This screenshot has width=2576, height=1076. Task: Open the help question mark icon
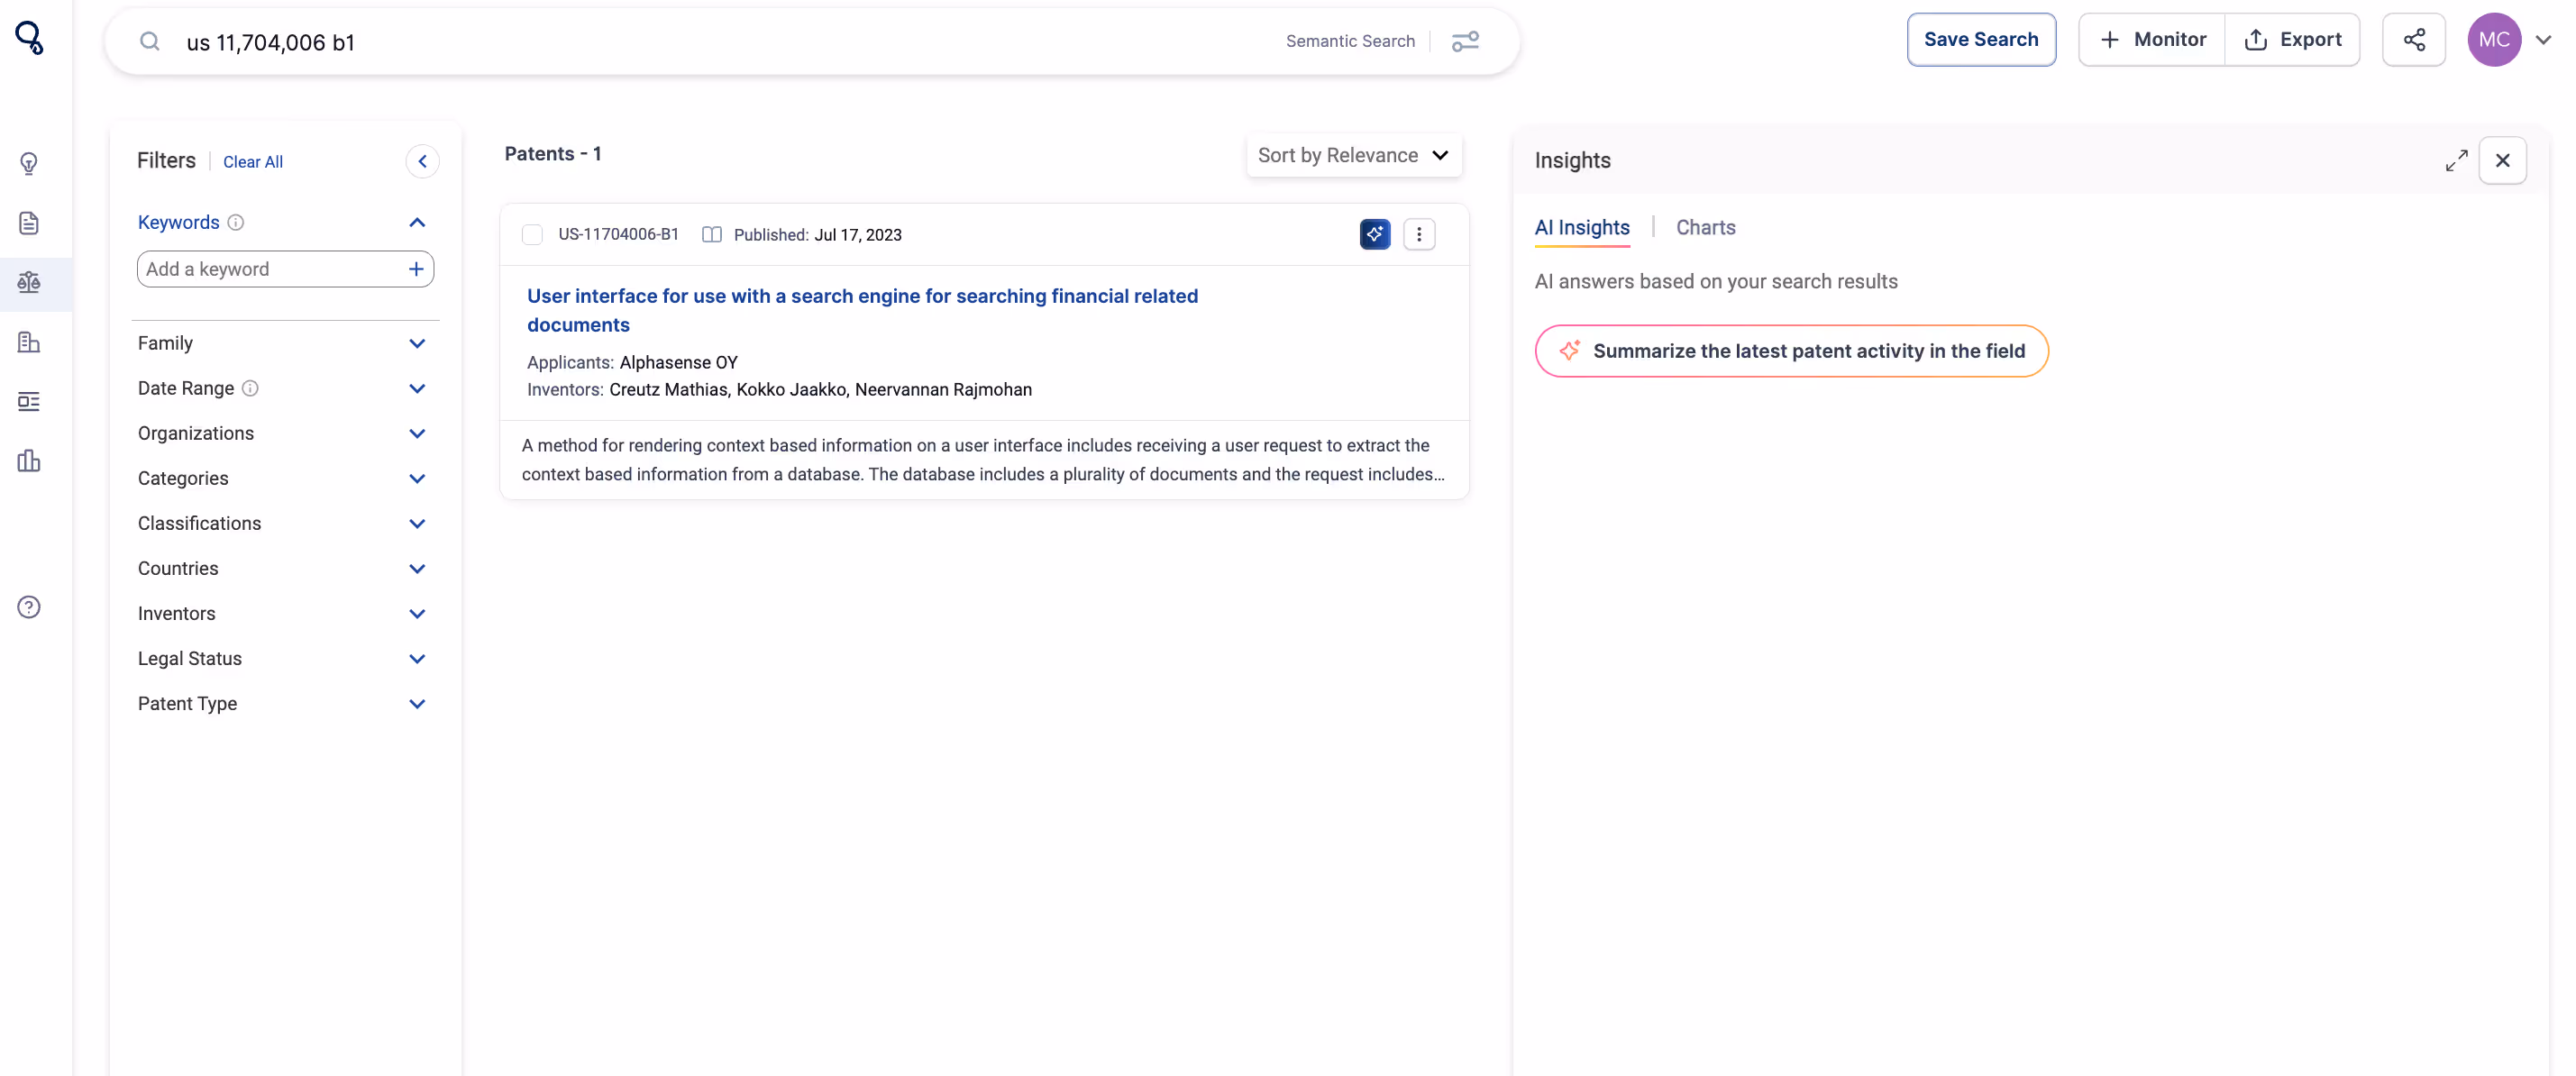29,608
